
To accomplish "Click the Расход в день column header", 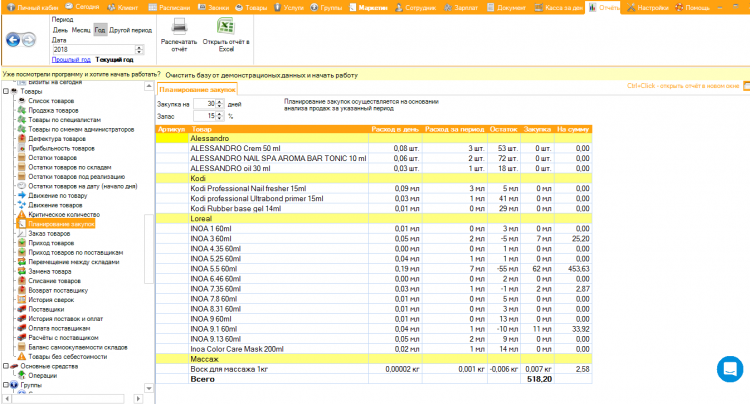I will point(395,129).
